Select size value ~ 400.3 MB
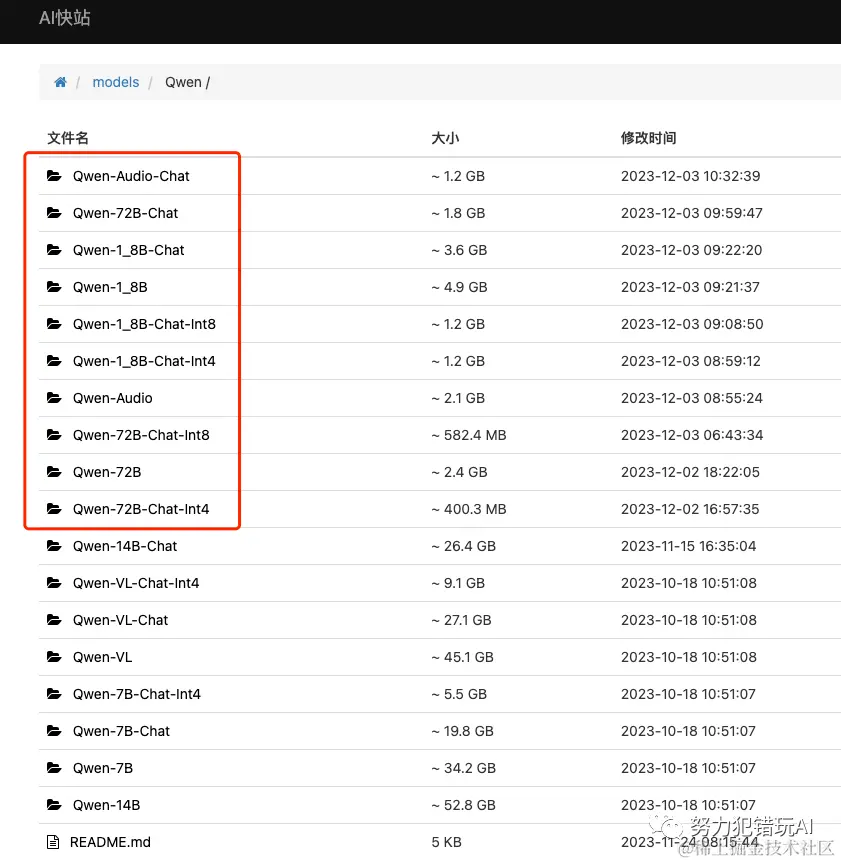The height and width of the screenshot is (864, 841). tap(468, 509)
